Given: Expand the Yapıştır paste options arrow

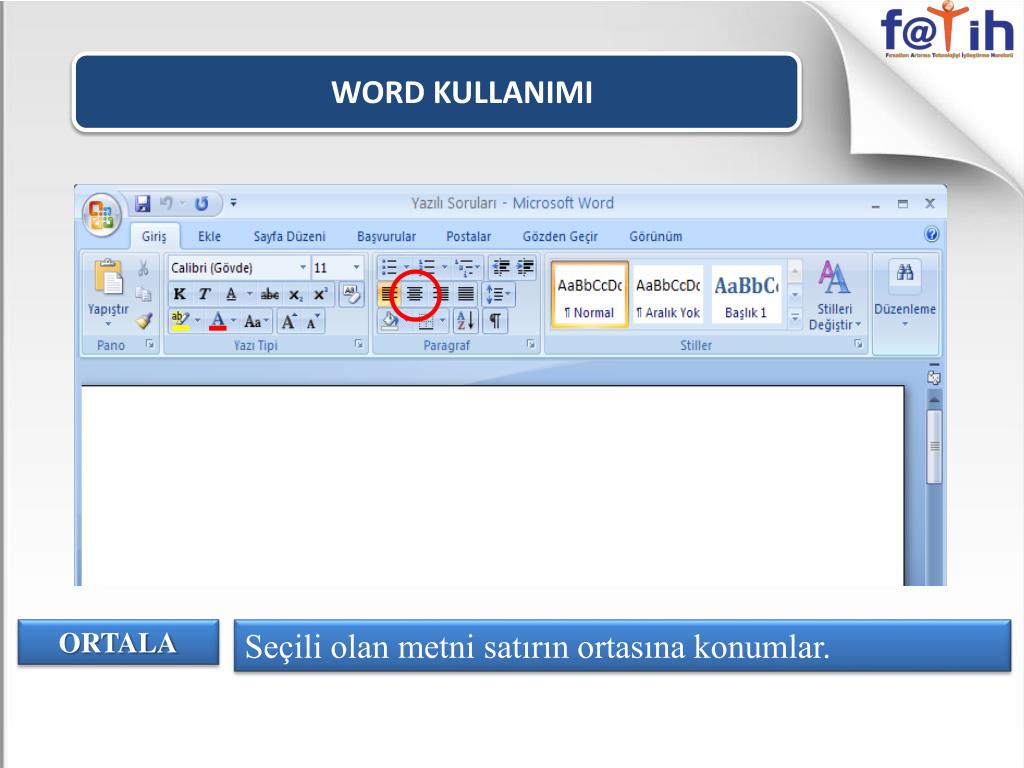Looking at the screenshot, I should [108, 324].
